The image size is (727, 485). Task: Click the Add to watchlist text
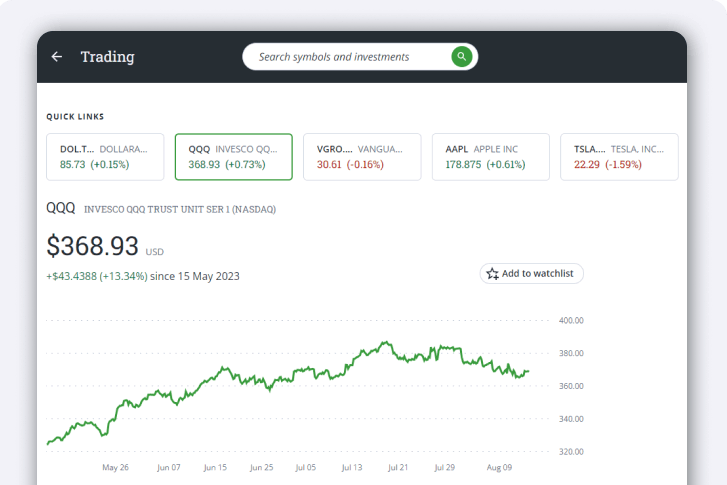pos(539,274)
